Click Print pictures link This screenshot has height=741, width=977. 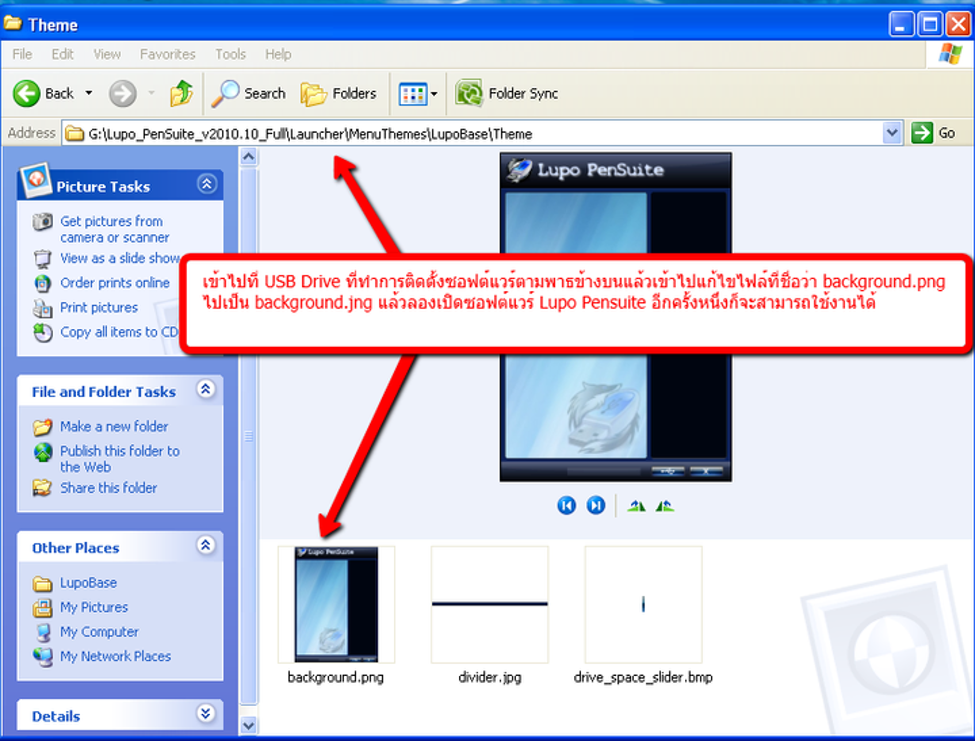[x=98, y=307]
